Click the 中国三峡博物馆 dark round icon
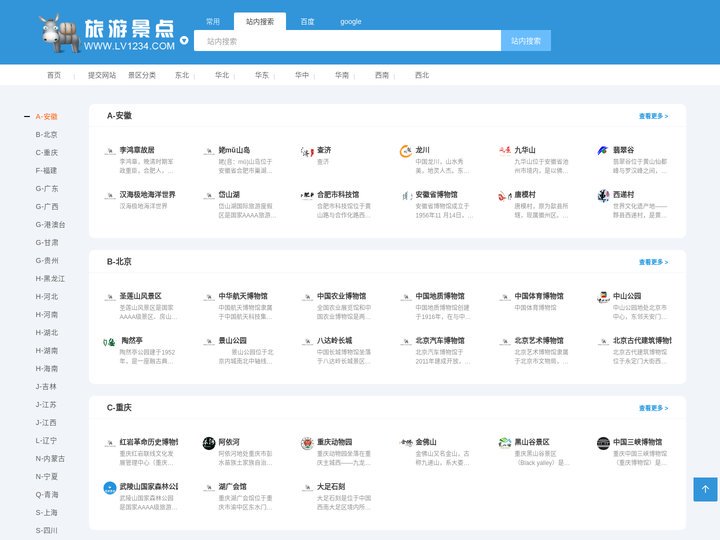This screenshot has width=720, height=540. pos(603,443)
